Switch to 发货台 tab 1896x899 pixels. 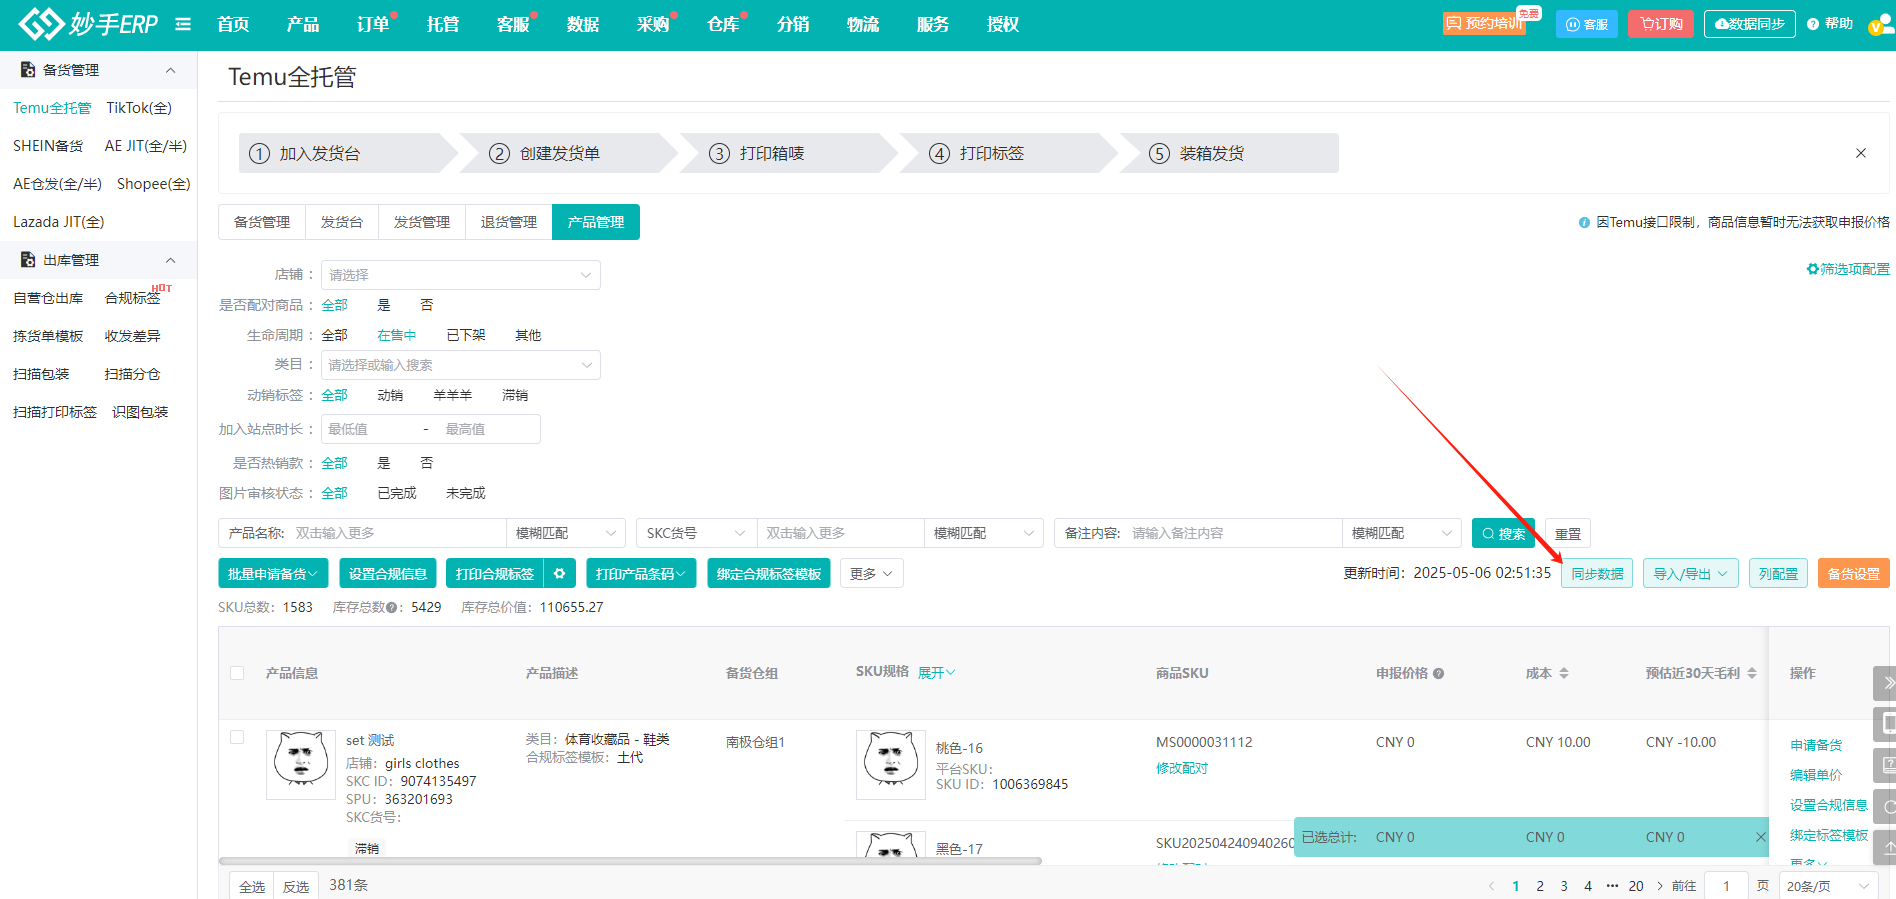click(342, 222)
